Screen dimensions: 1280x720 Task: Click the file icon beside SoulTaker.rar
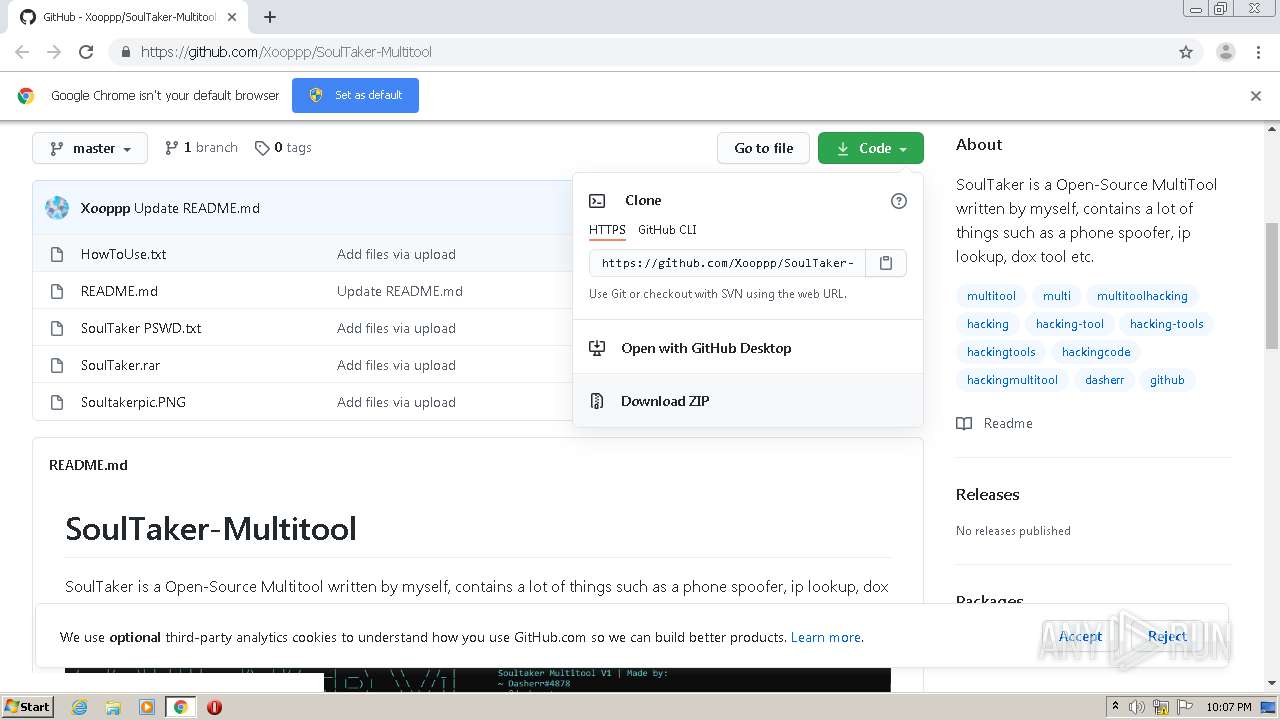pyautogui.click(x=57, y=365)
